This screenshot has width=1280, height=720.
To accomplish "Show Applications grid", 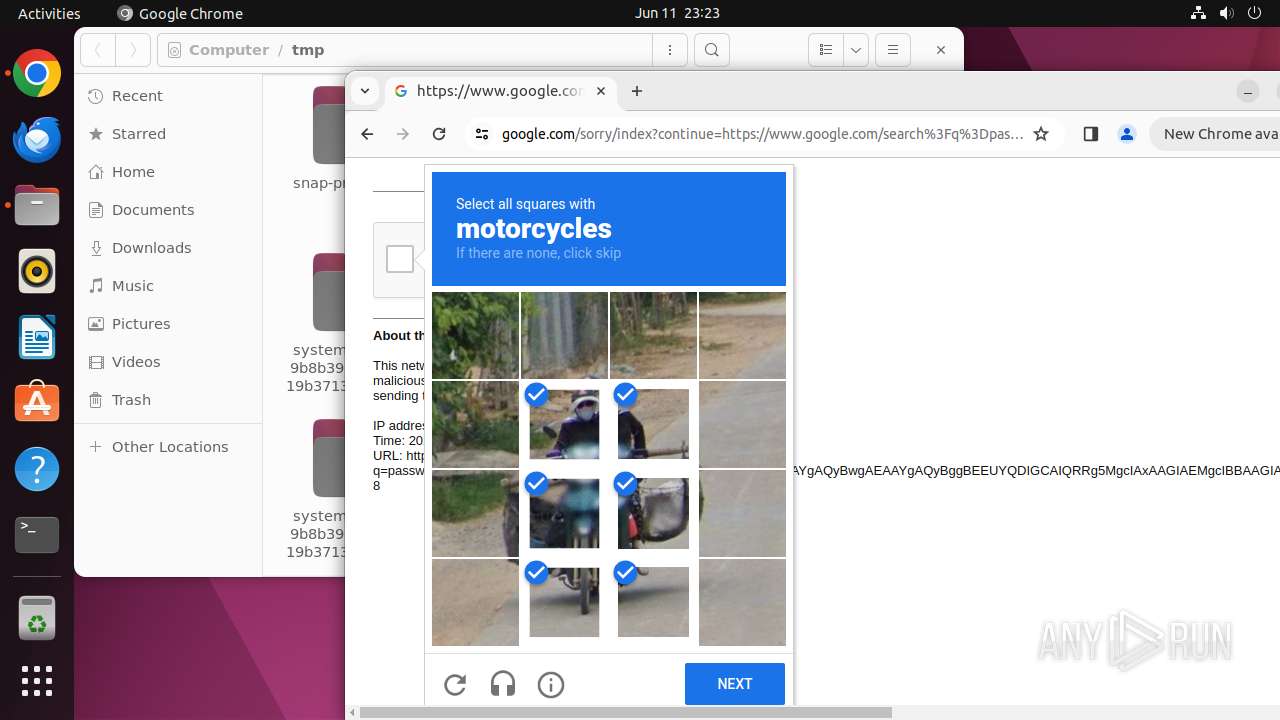I will tap(37, 681).
